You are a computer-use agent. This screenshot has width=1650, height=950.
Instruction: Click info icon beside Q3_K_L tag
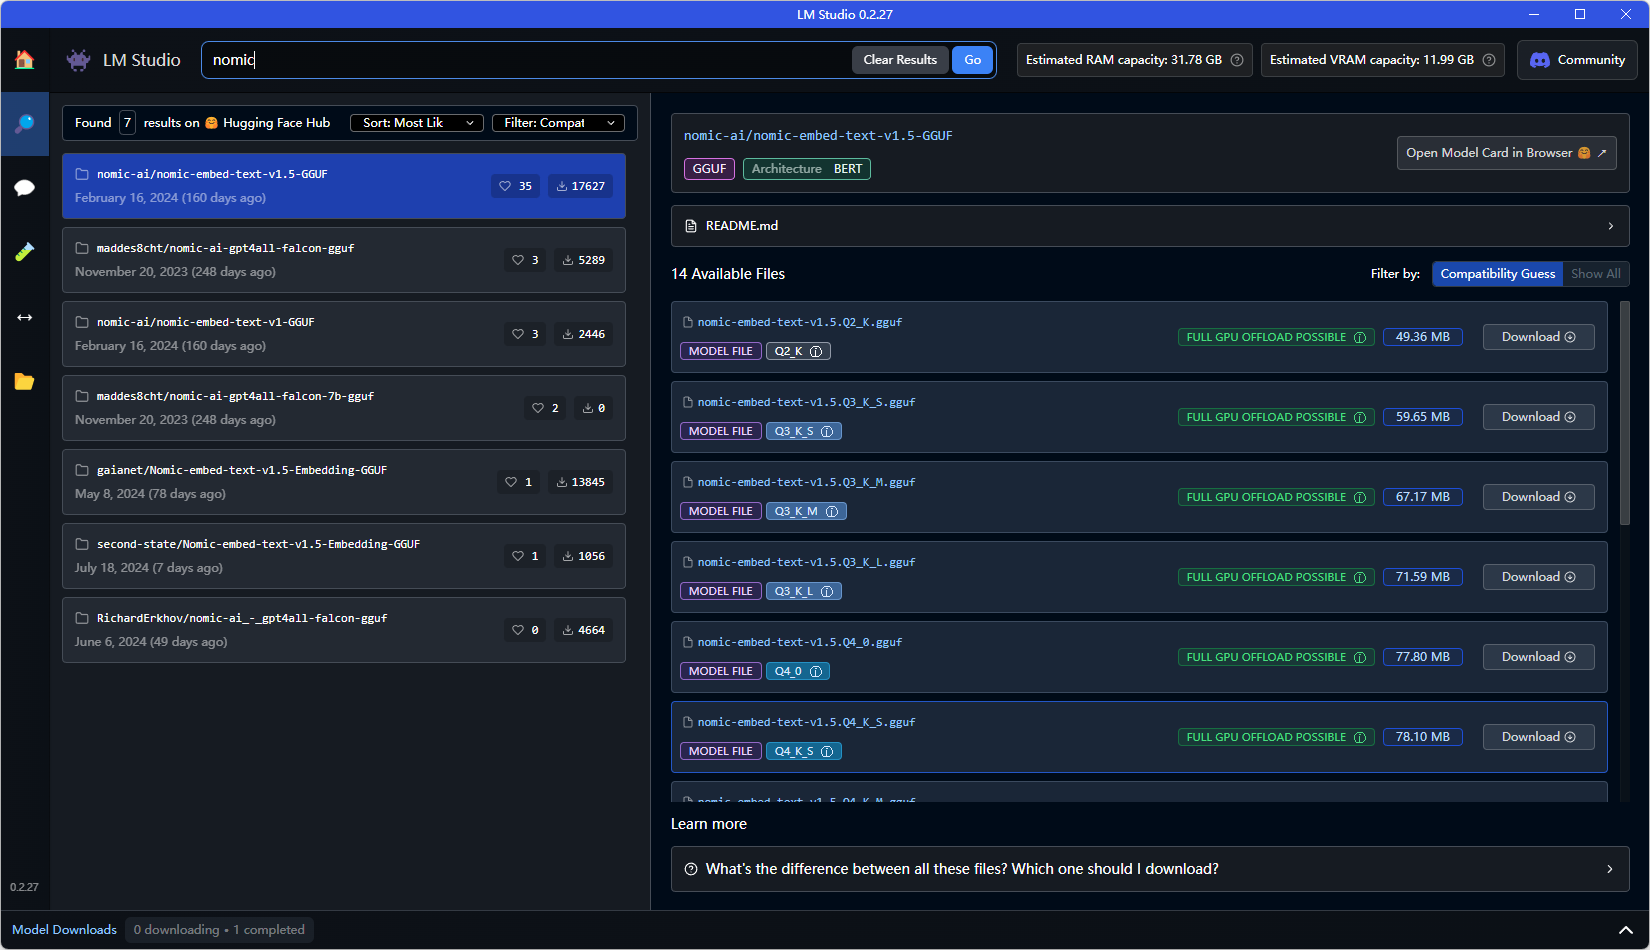(x=827, y=592)
